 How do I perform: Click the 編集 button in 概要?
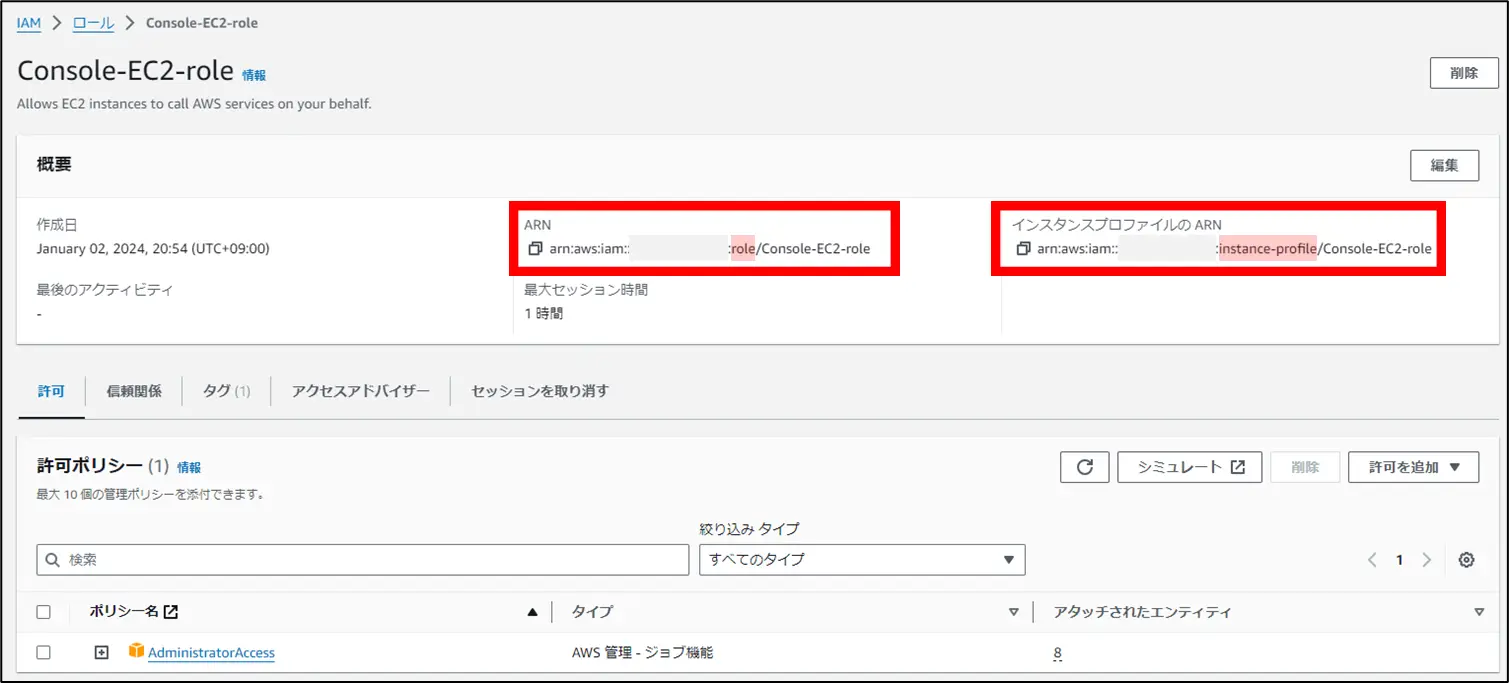tap(1444, 165)
